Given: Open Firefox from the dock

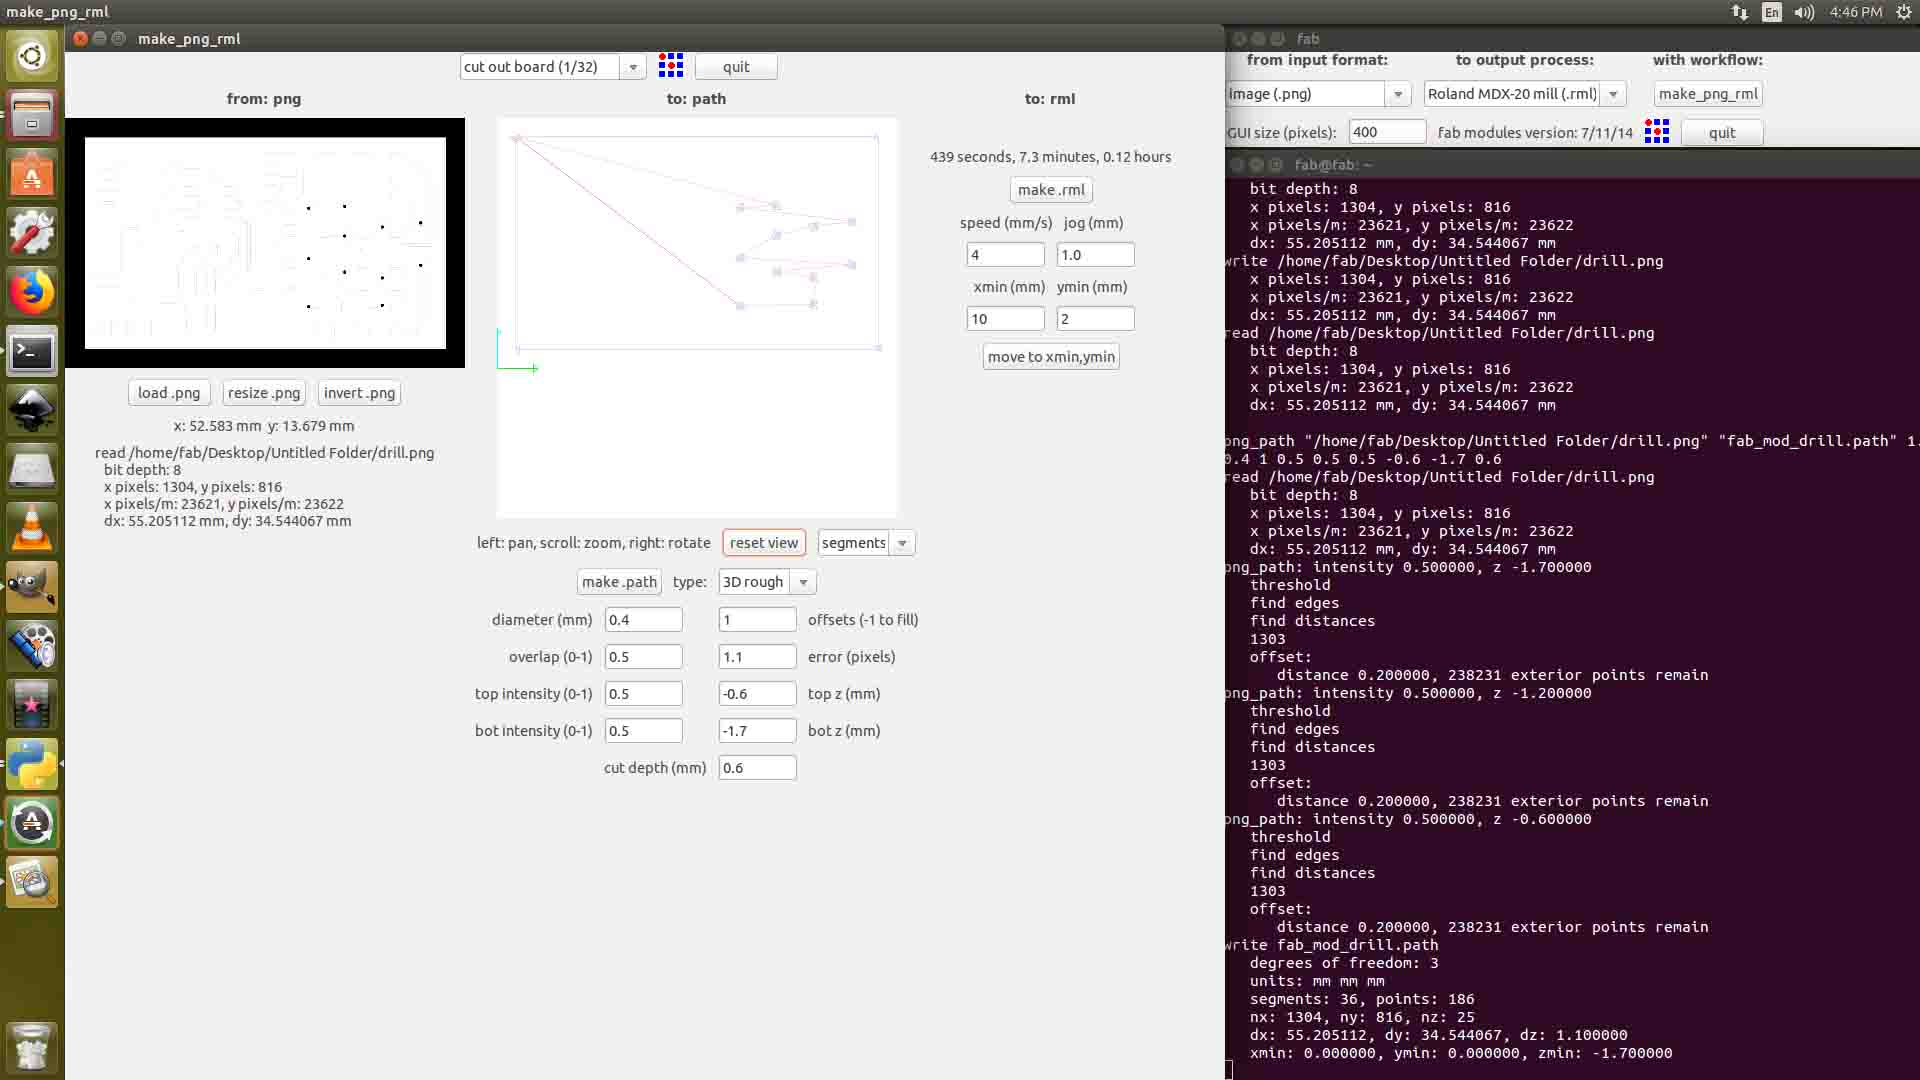Looking at the screenshot, I should click(x=32, y=292).
